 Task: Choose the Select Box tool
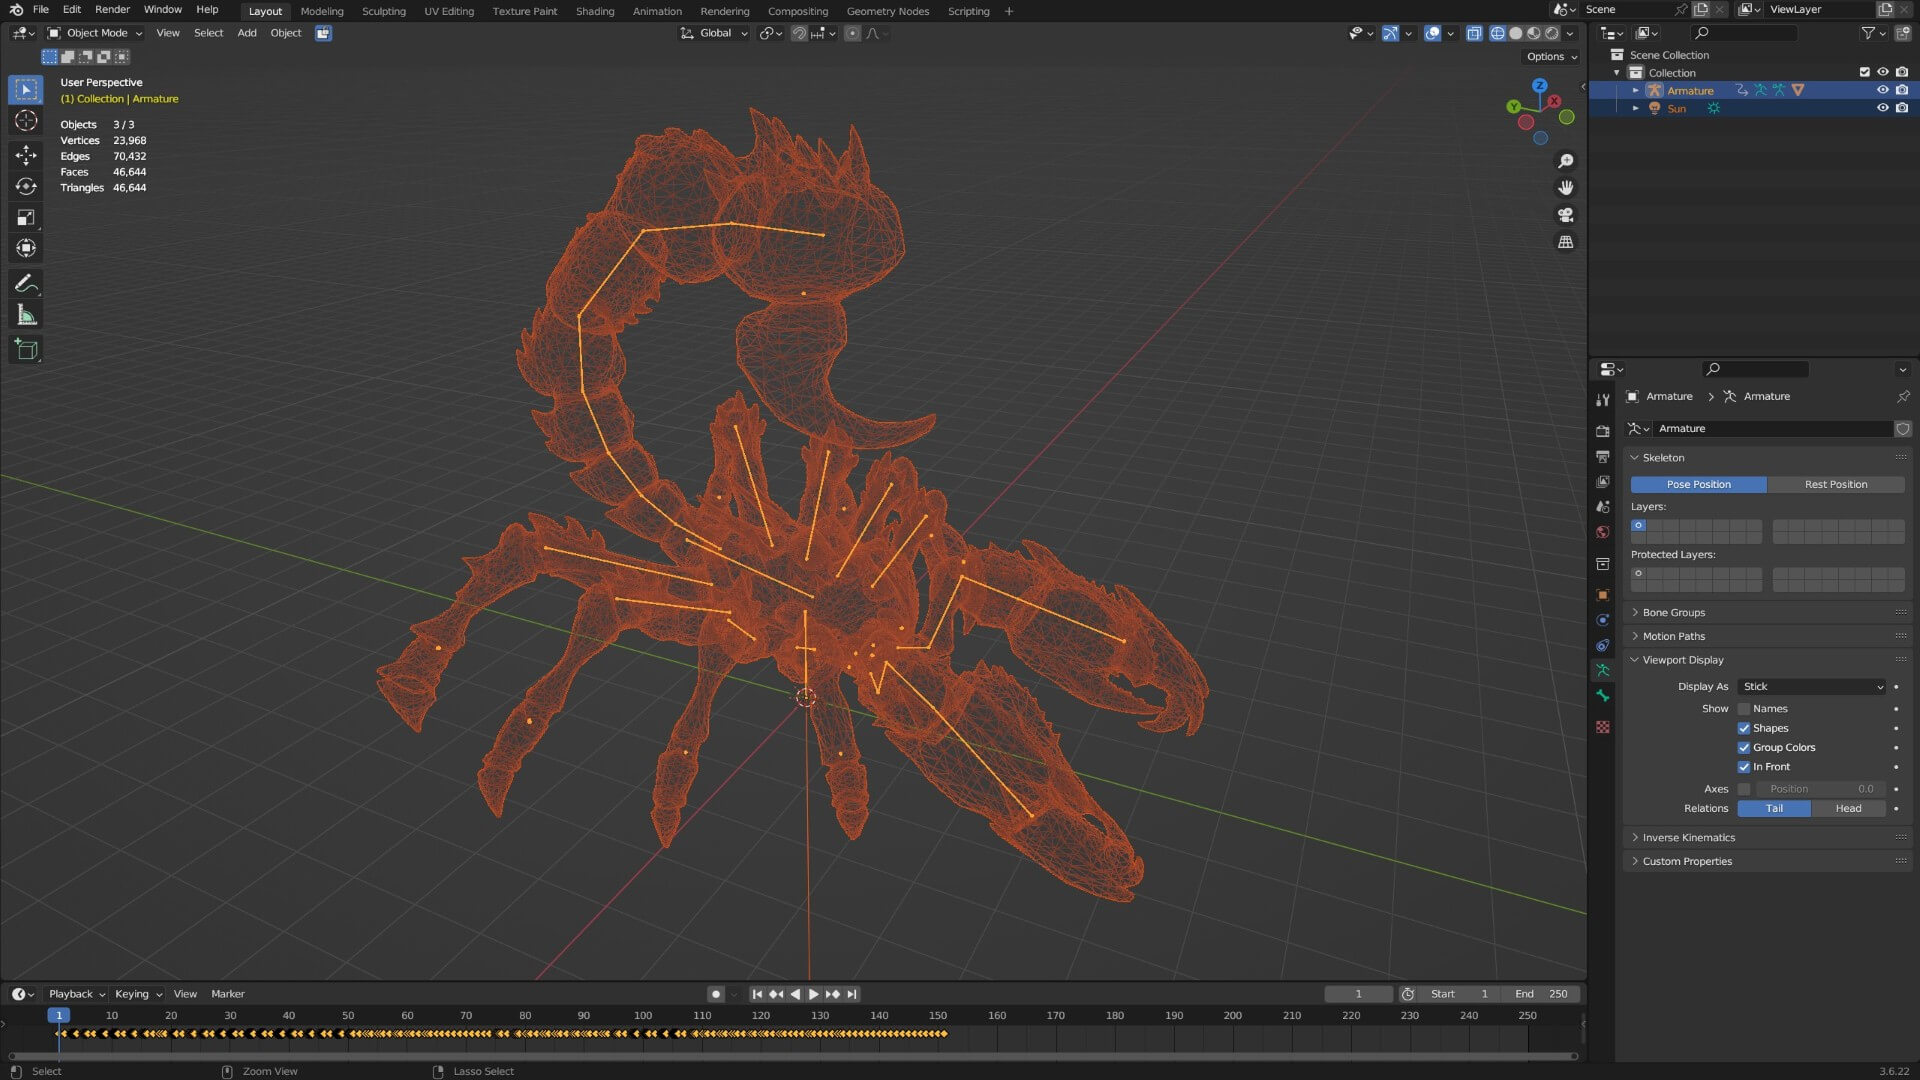click(26, 89)
